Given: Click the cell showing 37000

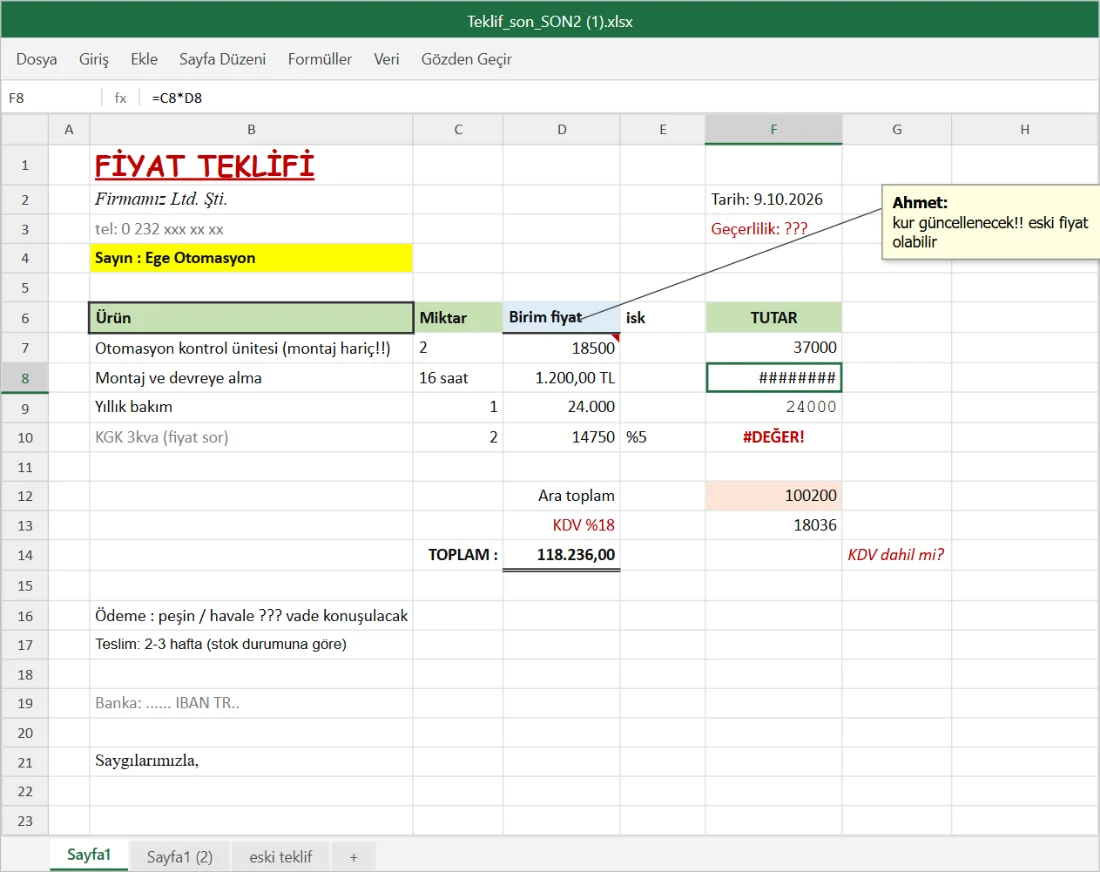Looking at the screenshot, I should click(774, 347).
